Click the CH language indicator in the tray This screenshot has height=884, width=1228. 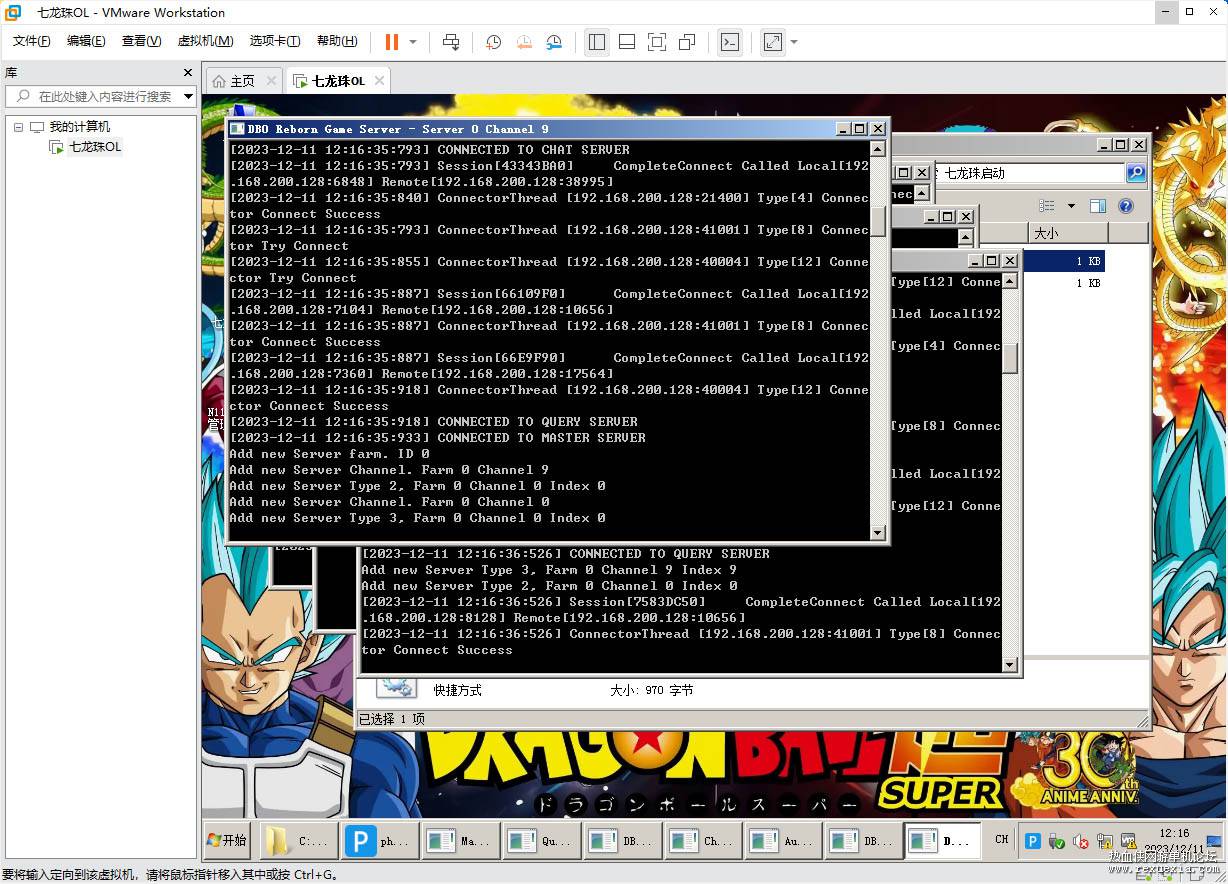(1001, 840)
